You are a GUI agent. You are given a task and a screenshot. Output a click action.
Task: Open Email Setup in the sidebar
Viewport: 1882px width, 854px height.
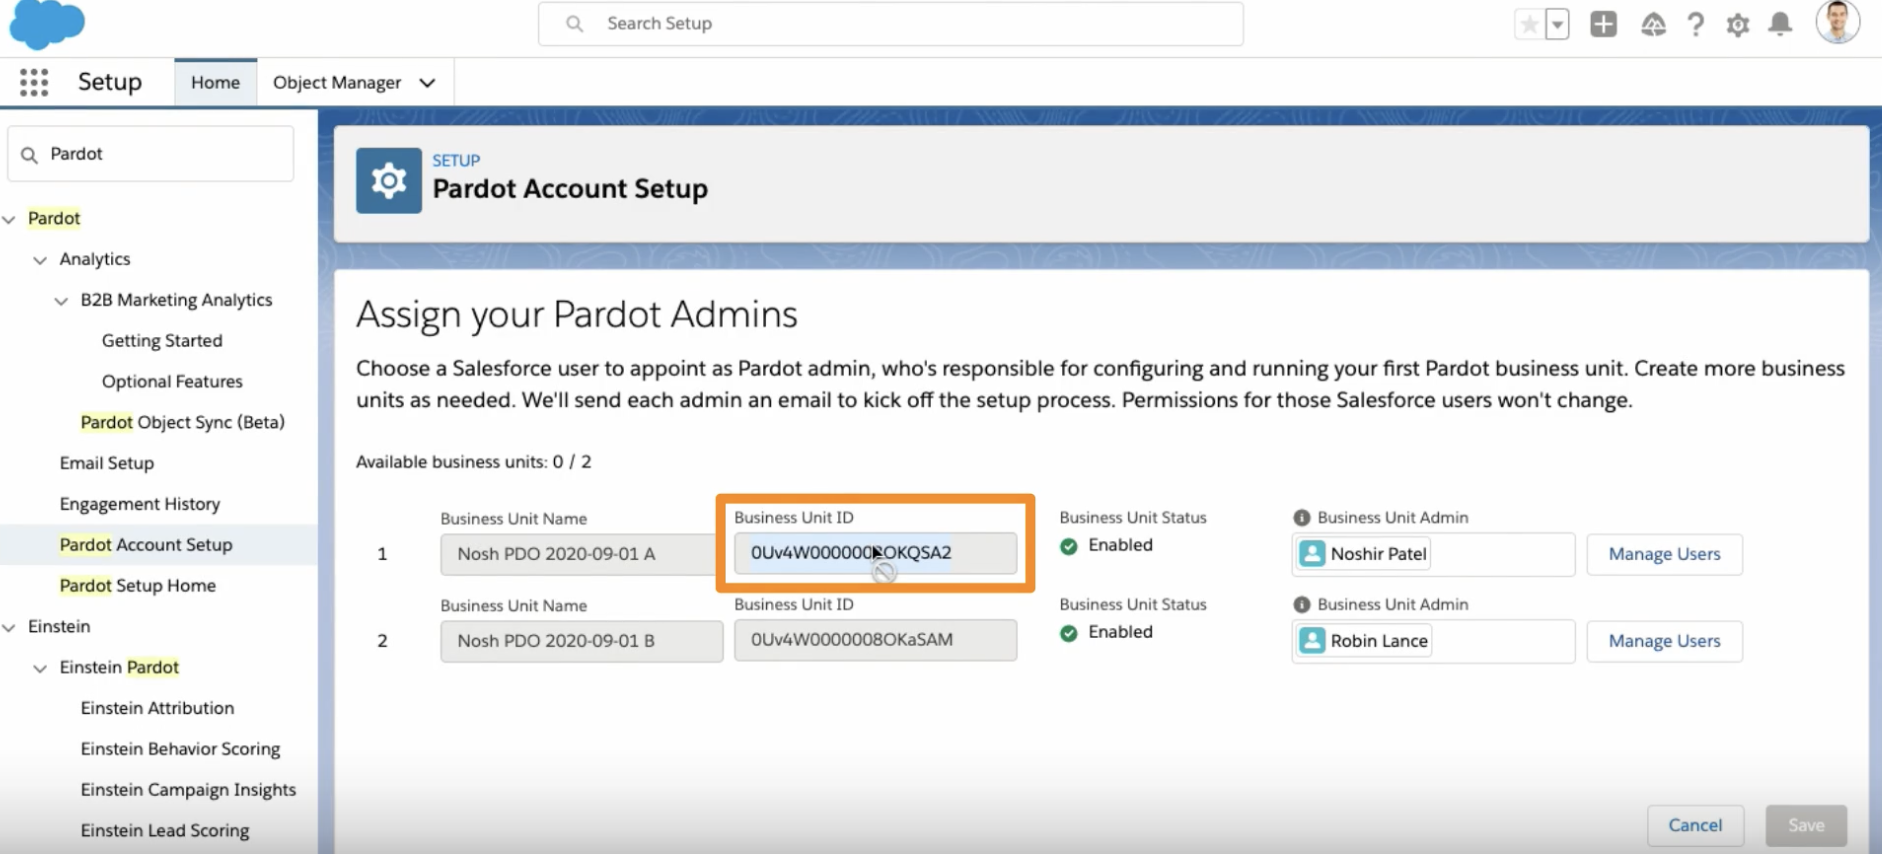tap(106, 463)
